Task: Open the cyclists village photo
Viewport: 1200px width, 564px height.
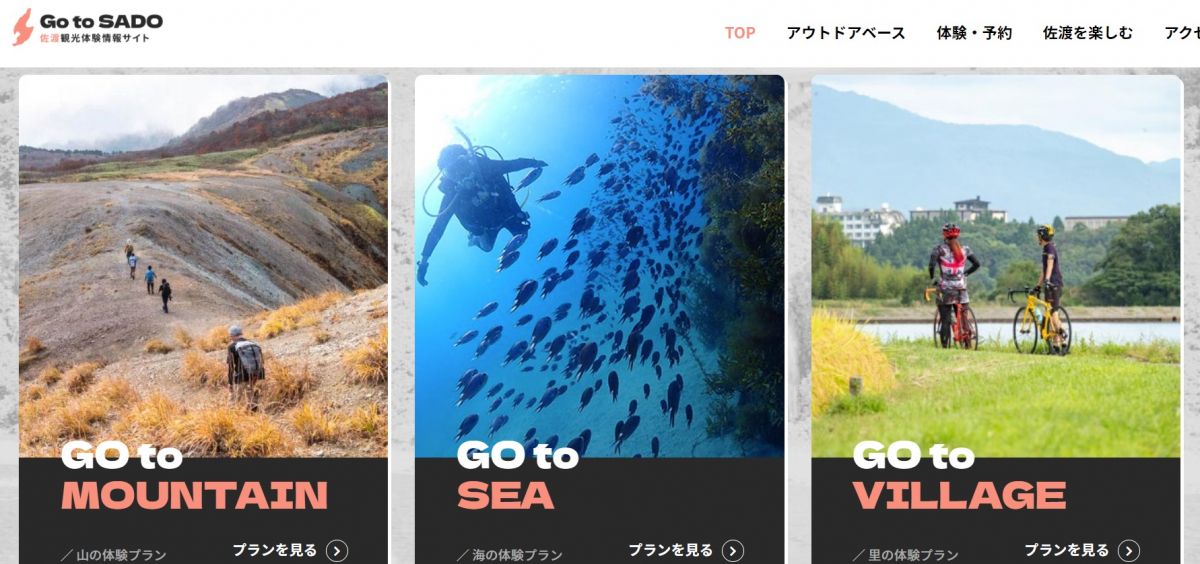Action: [x=996, y=266]
